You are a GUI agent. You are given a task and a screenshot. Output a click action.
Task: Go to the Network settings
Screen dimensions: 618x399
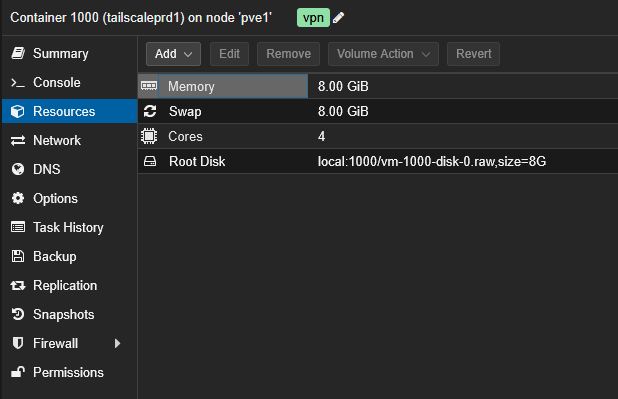tap(70, 140)
